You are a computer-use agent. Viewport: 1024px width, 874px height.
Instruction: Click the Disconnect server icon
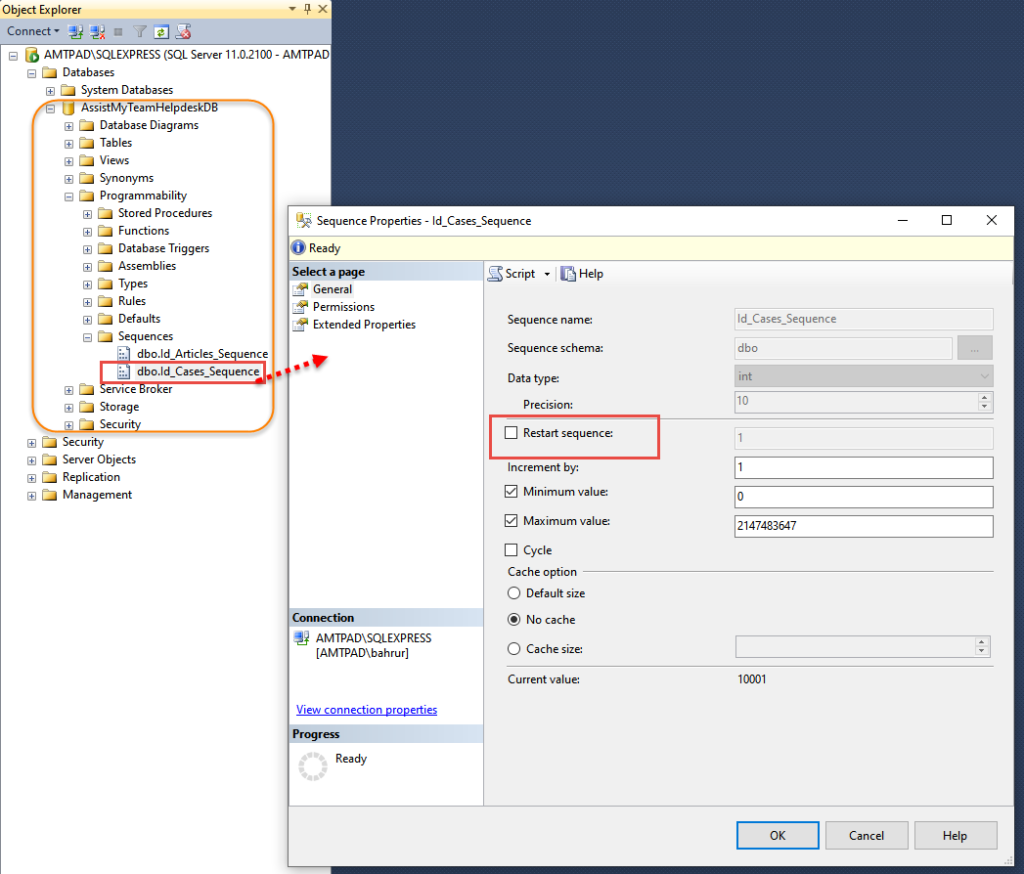click(96, 31)
